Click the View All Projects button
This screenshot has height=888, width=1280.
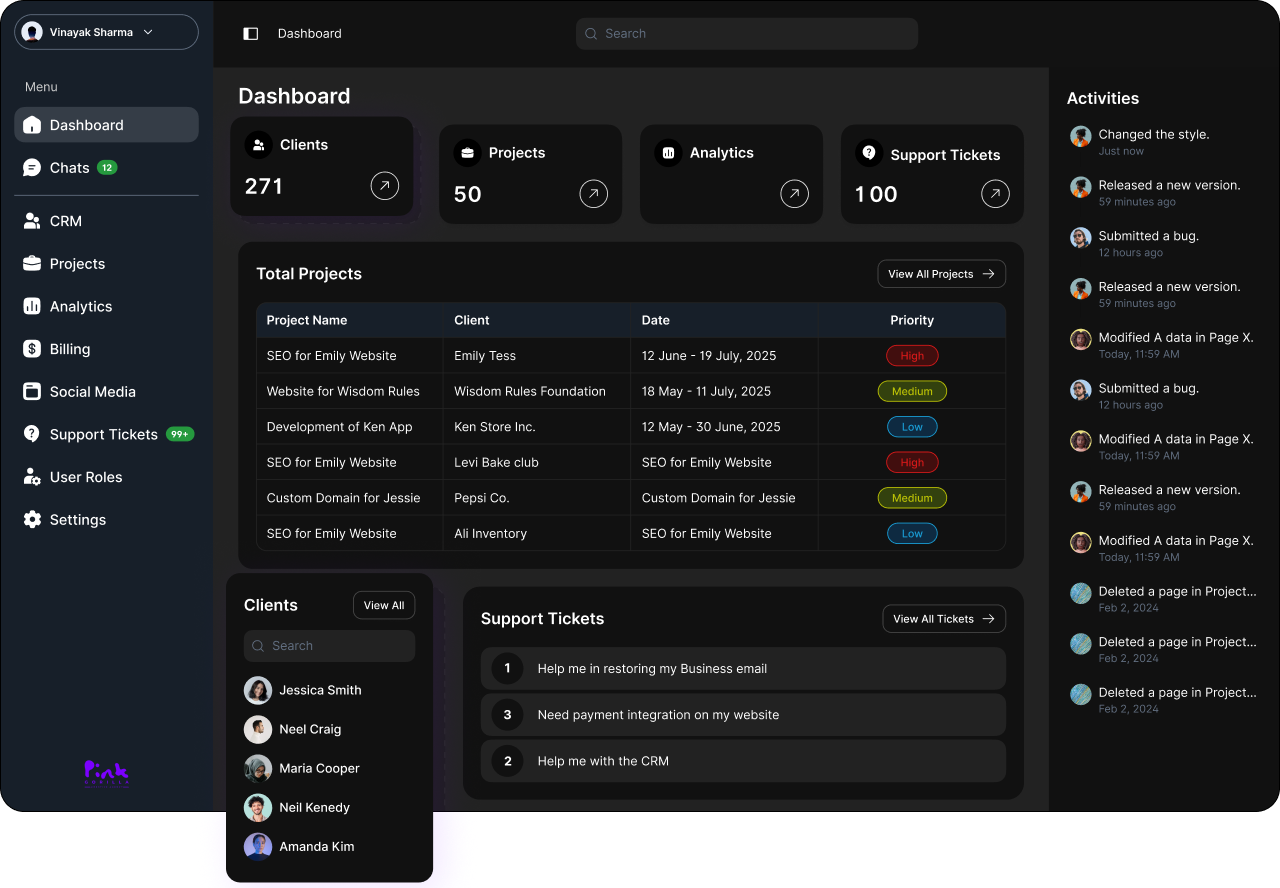click(x=941, y=274)
